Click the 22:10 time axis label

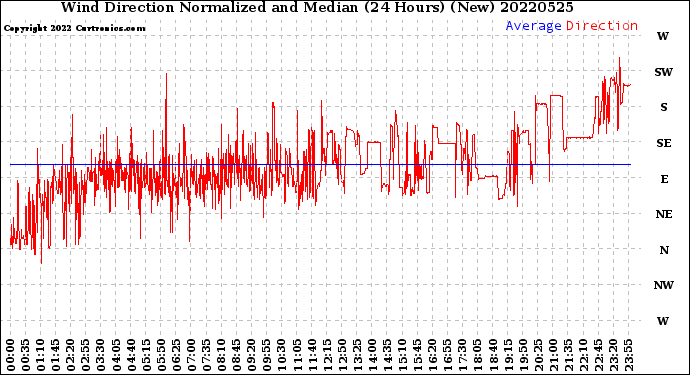tap(583, 355)
